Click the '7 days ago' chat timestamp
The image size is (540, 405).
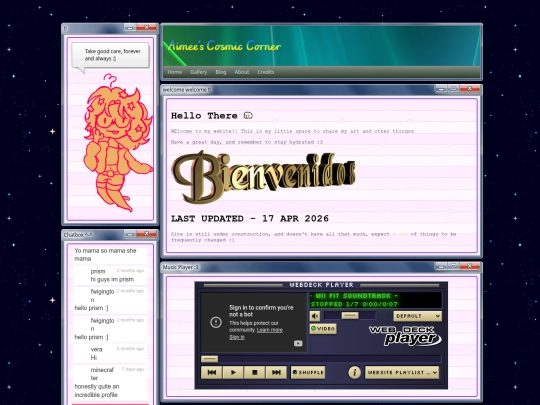click(x=133, y=369)
